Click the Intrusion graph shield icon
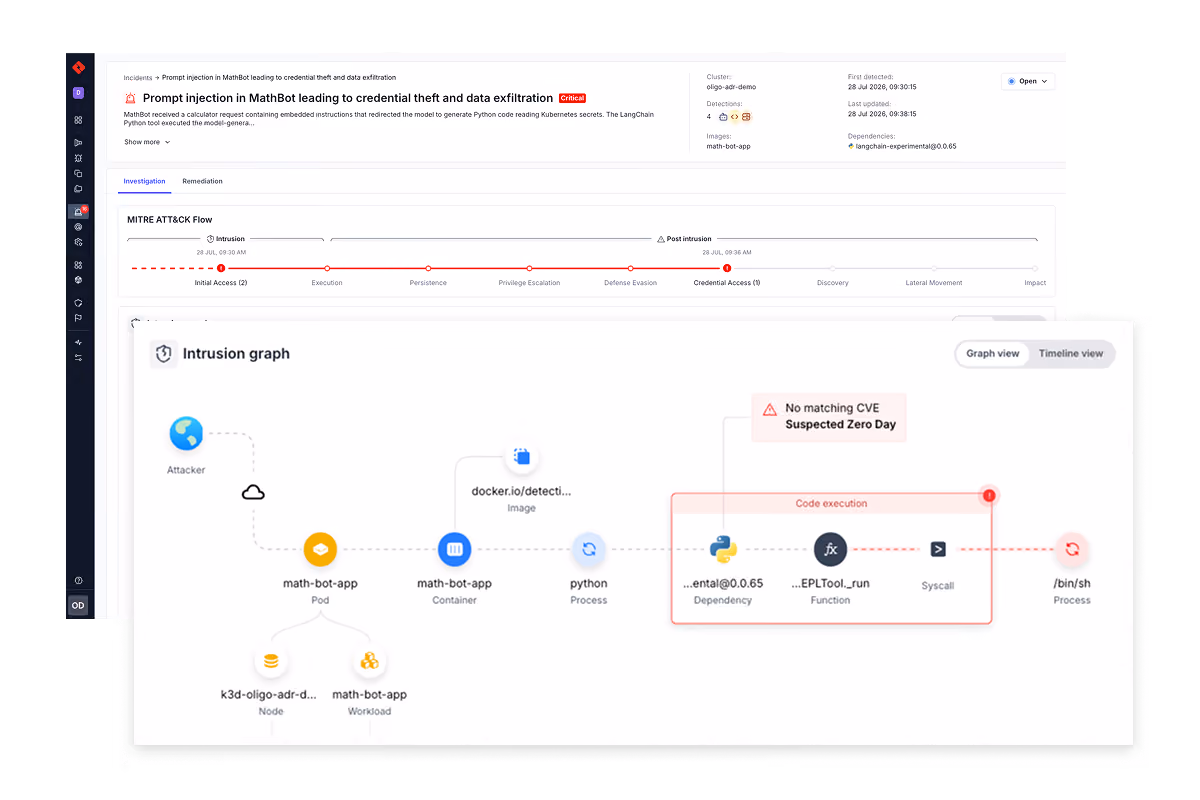 click(164, 354)
